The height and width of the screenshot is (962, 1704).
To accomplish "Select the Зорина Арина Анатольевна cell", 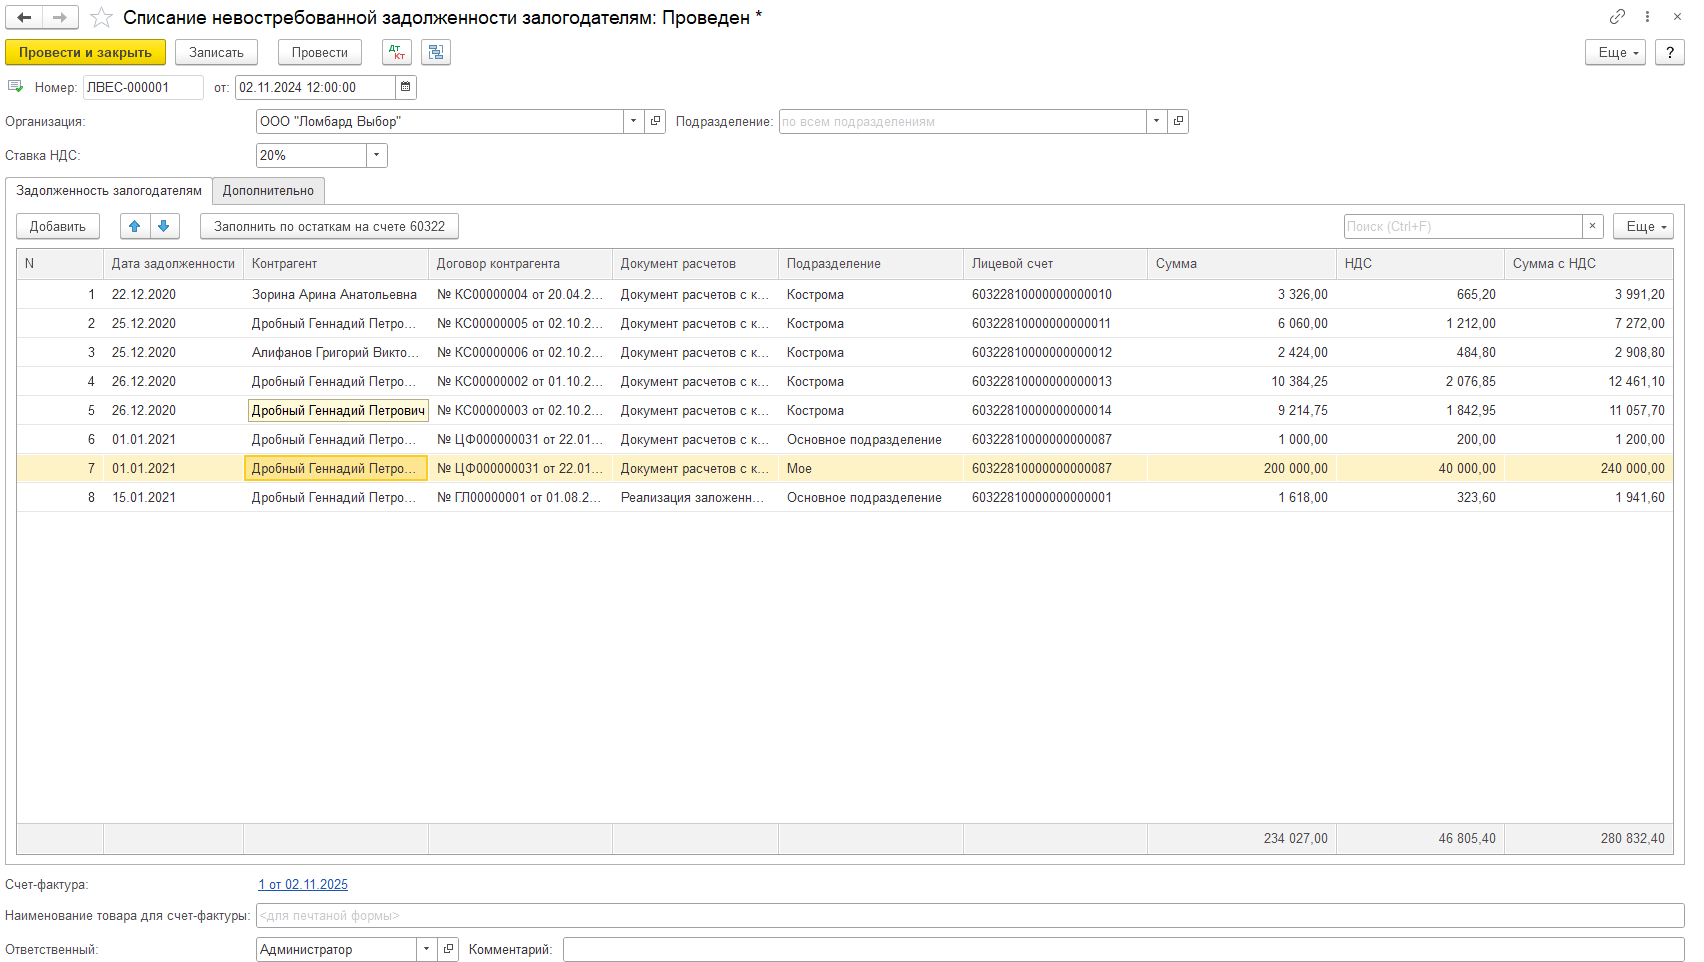I will tap(335, 294).
